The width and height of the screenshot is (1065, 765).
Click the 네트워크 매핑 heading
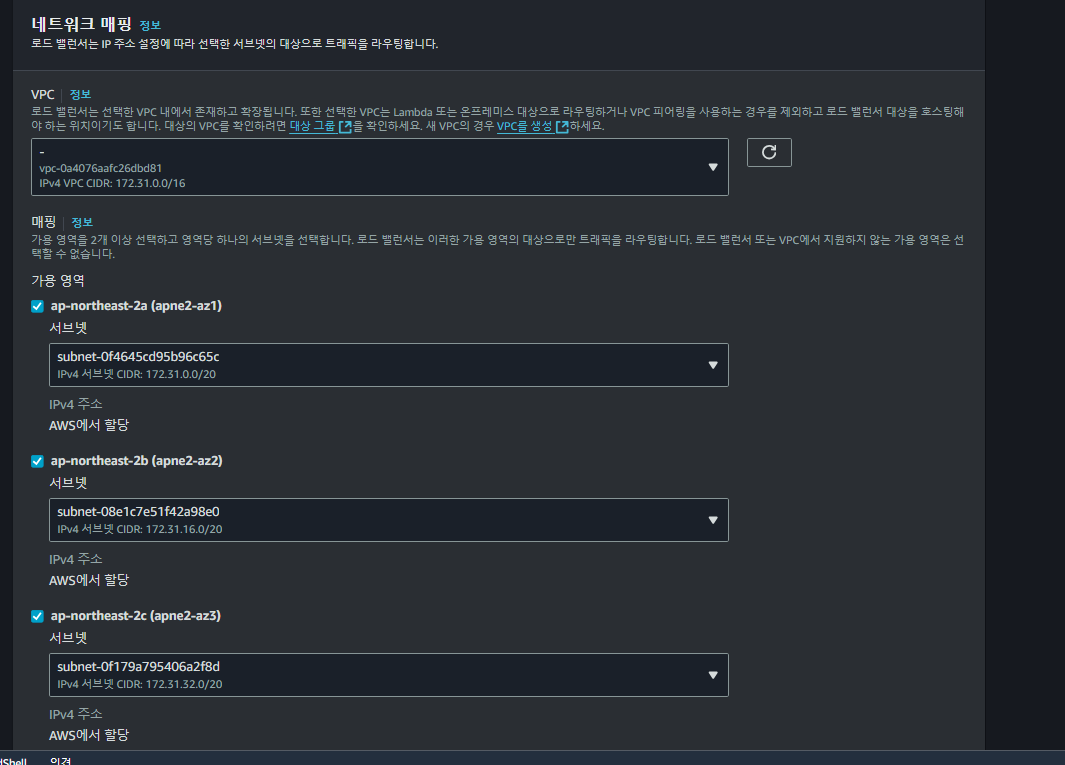[82, 24]
